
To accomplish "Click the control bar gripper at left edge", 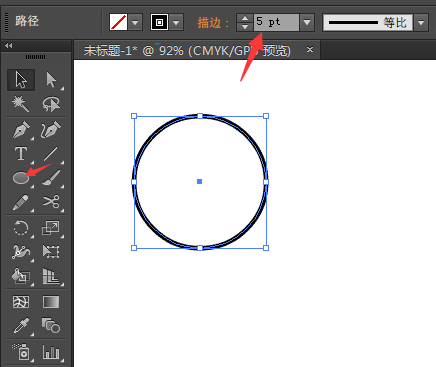I will pyautogui.click(x=6, y=23).
